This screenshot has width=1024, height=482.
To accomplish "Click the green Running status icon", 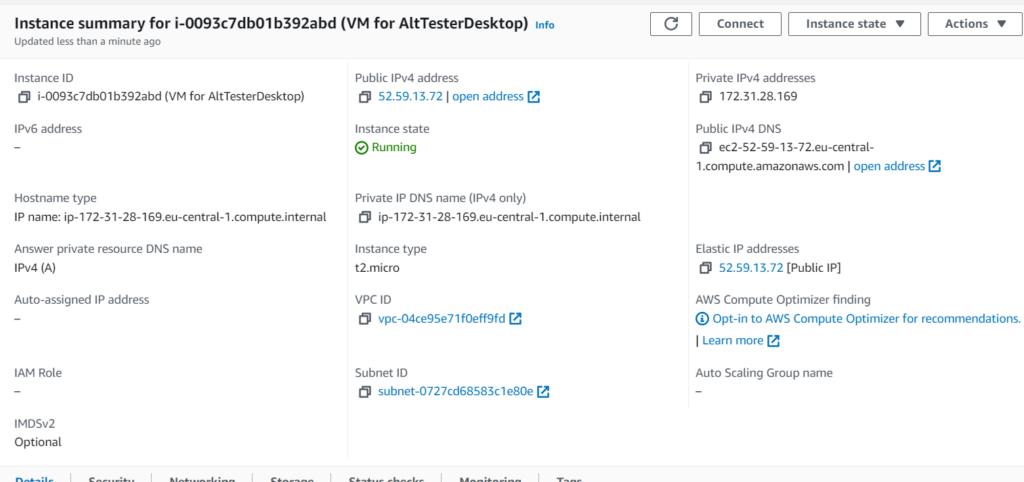I will click(x=362, y=148).
